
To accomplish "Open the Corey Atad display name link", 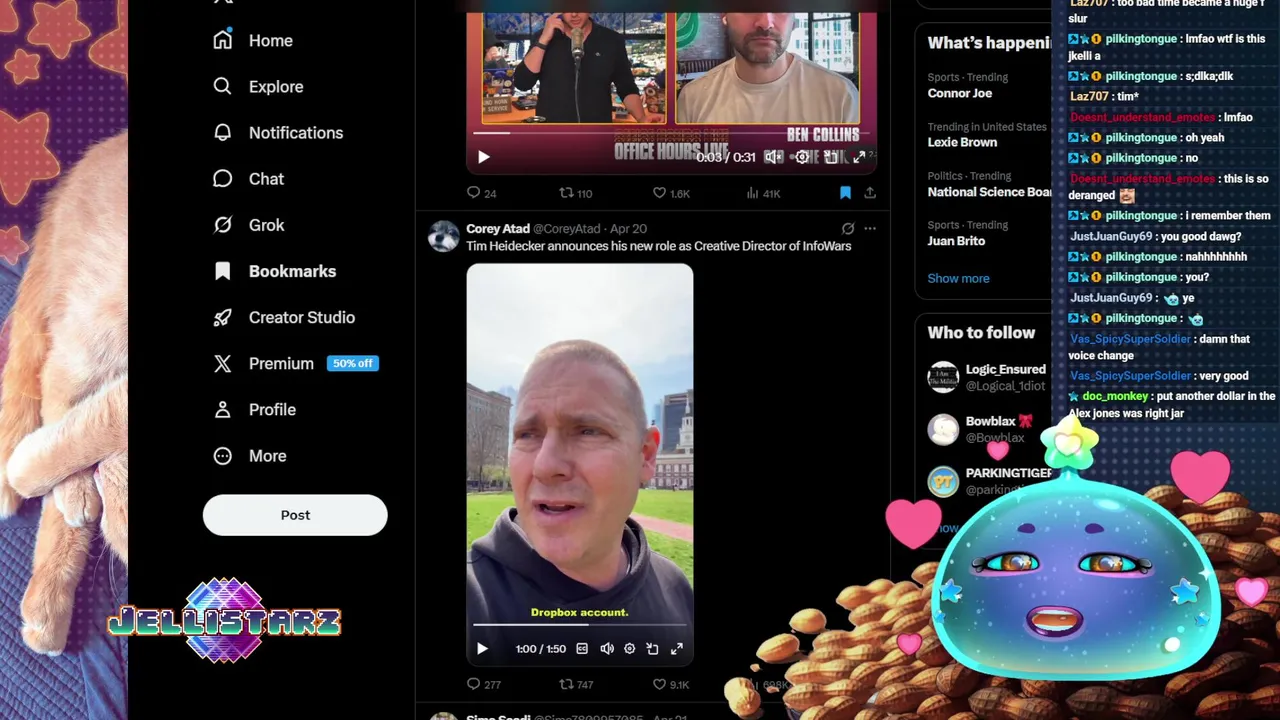I will [x=498, y=229].
